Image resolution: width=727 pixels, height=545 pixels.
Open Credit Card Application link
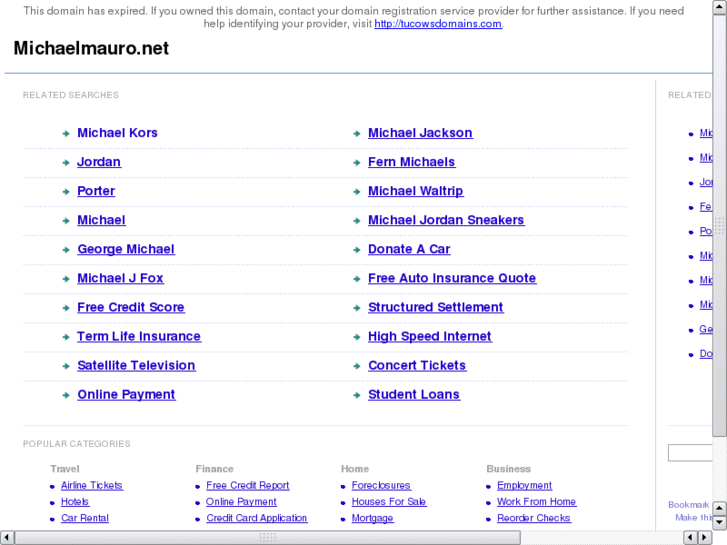tap(256, 518)
